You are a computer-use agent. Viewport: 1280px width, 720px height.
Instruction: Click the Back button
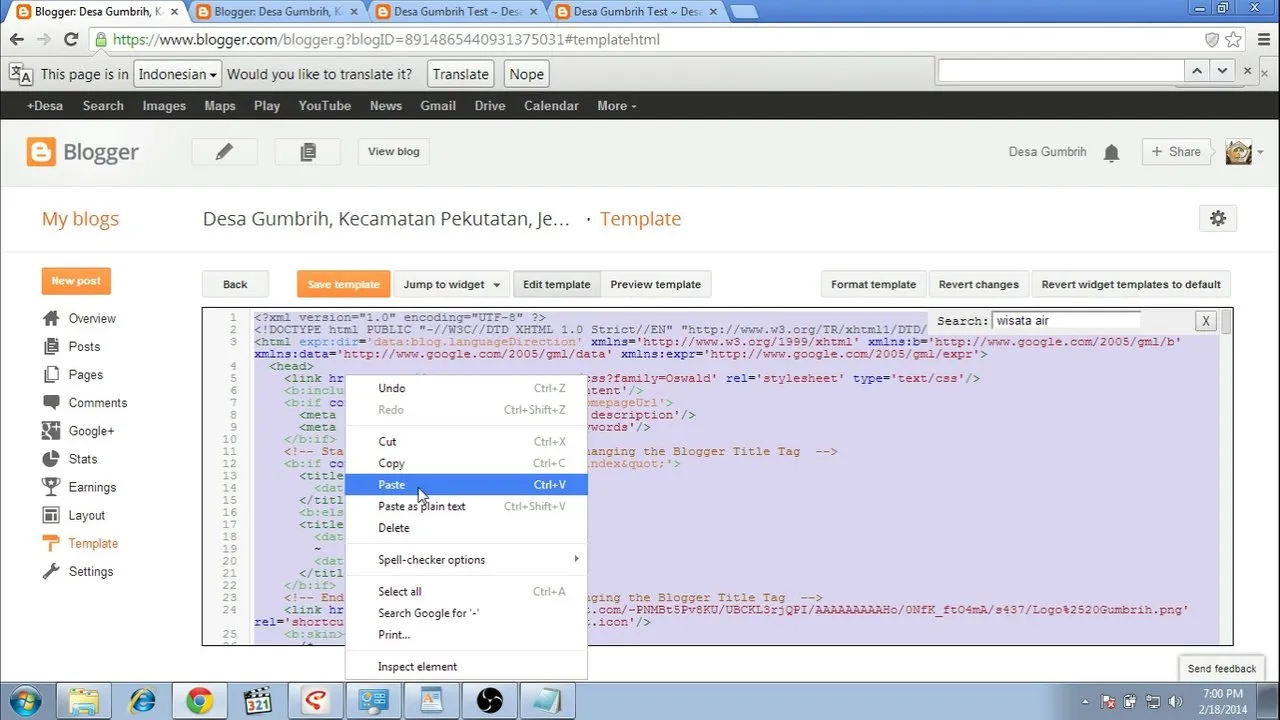(x=235, y=284)
